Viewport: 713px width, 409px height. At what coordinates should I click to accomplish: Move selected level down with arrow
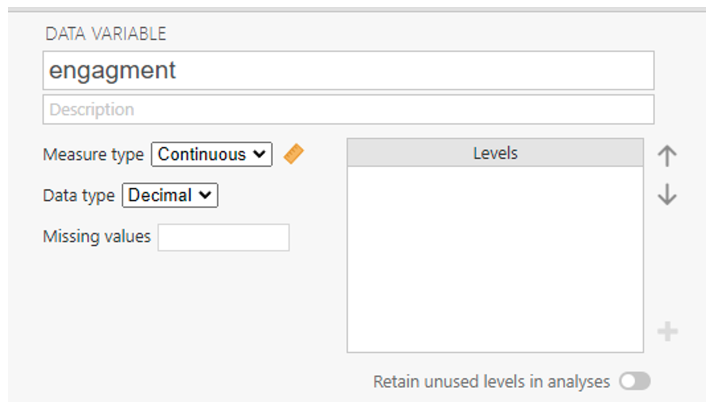point(667,195)
